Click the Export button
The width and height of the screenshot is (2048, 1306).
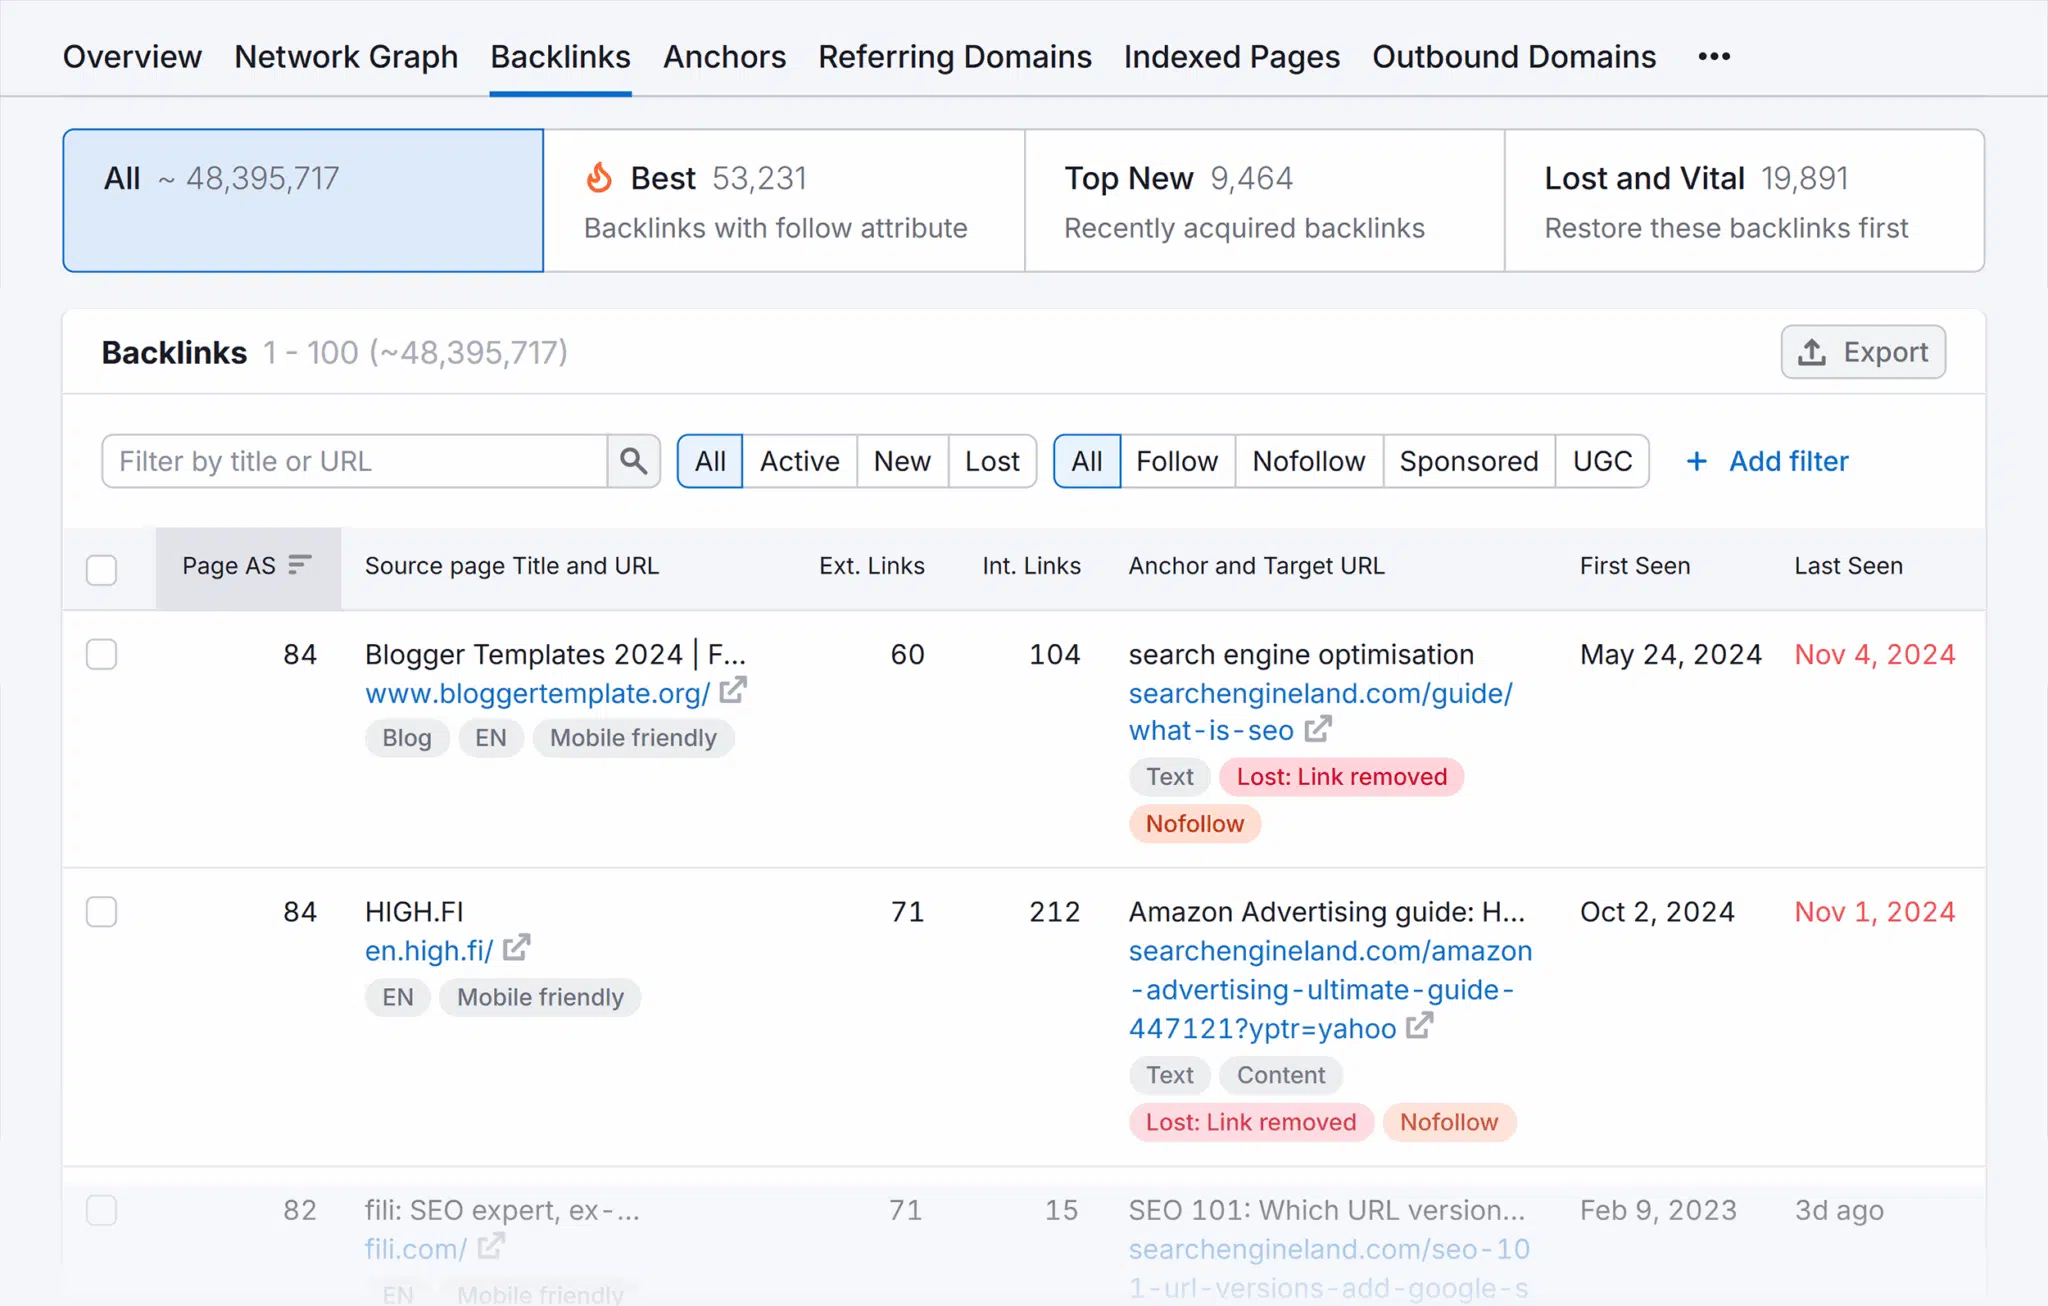point(1863,352)
